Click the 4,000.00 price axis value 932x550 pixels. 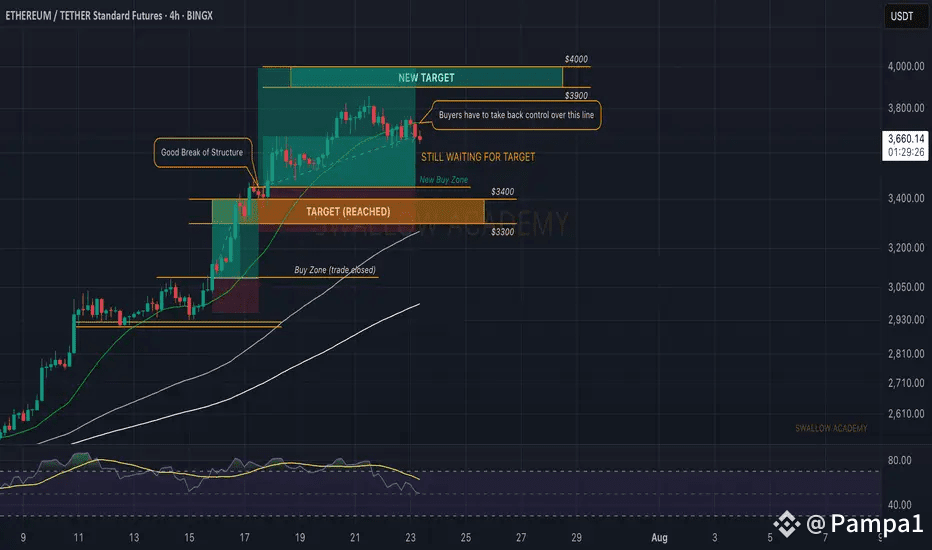(906, 66)
